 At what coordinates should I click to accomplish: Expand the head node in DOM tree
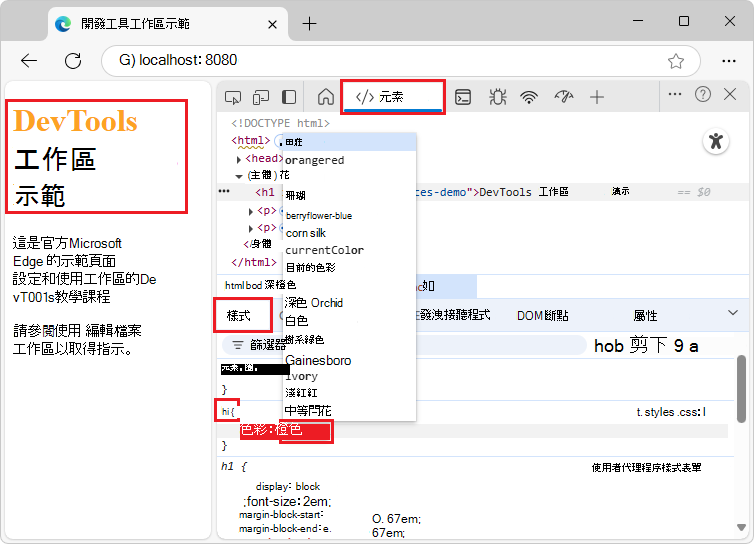239,159
